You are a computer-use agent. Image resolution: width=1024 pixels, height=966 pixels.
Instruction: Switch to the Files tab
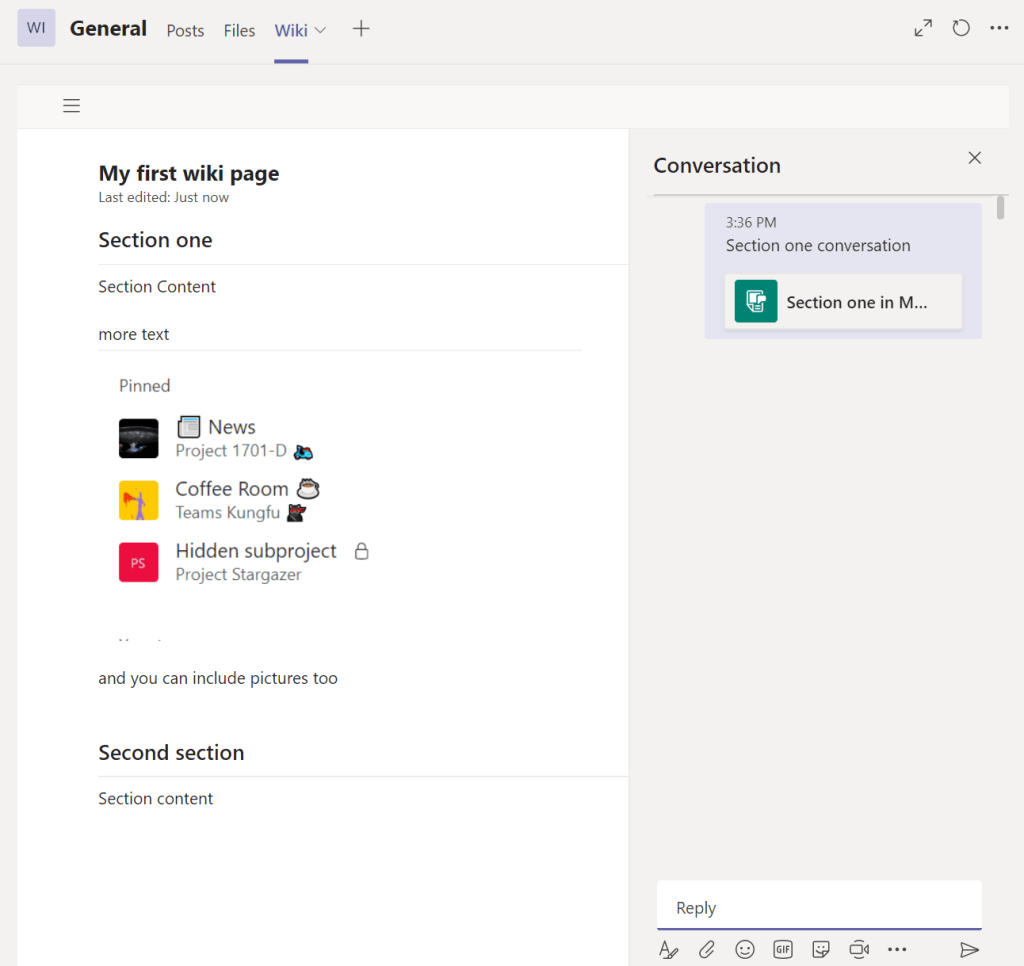point(239,31)
